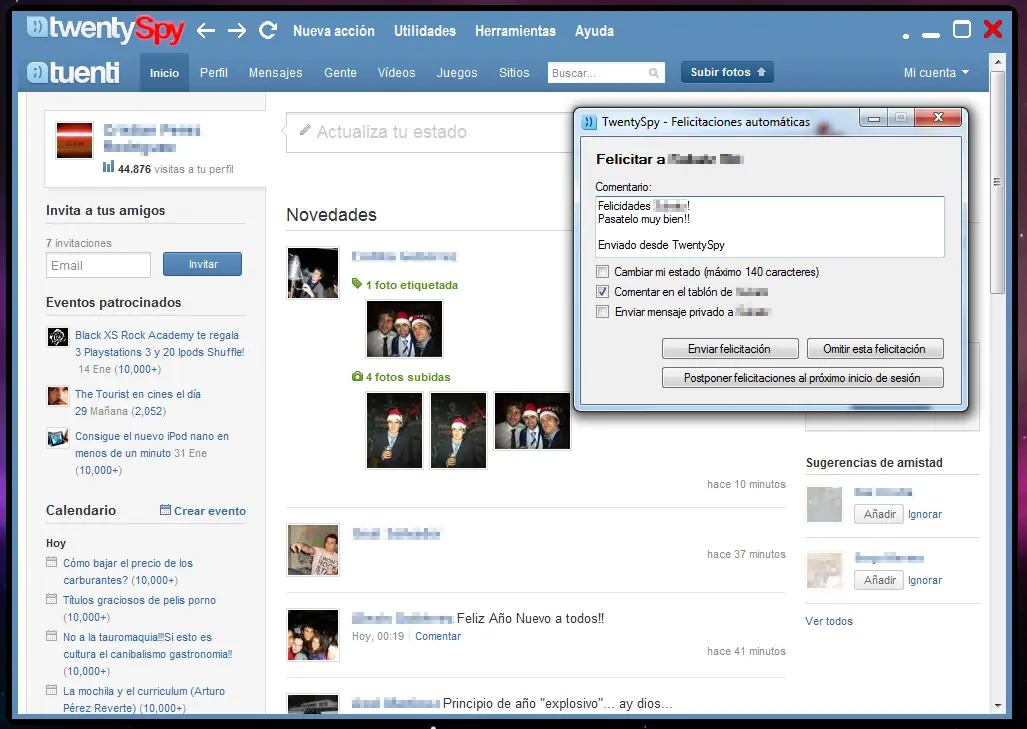1027x729 pixels.
Task: Click the TwentySpy dialog title bar icon
Action: point(589,121)
